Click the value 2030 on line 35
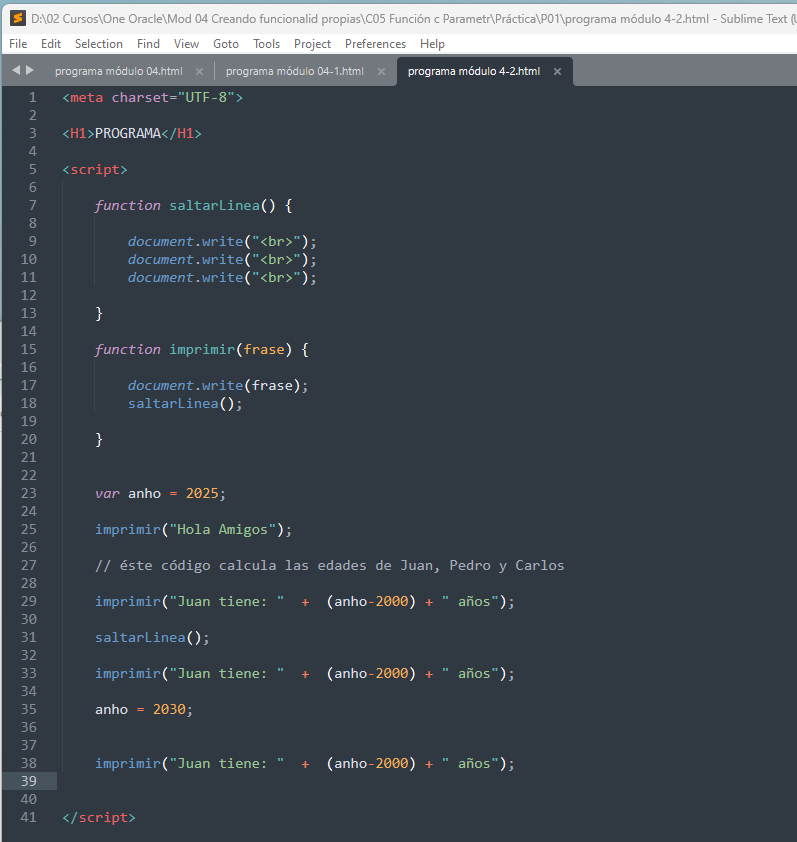This screenshot has width=797, height=842. (x=169, y=709)
